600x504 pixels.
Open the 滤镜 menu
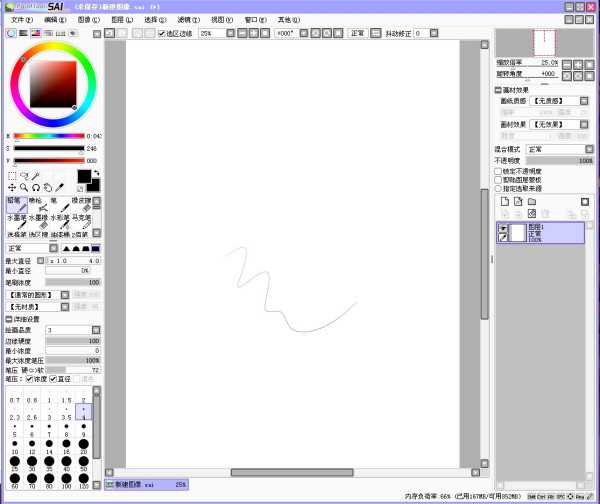pos(185,19)
